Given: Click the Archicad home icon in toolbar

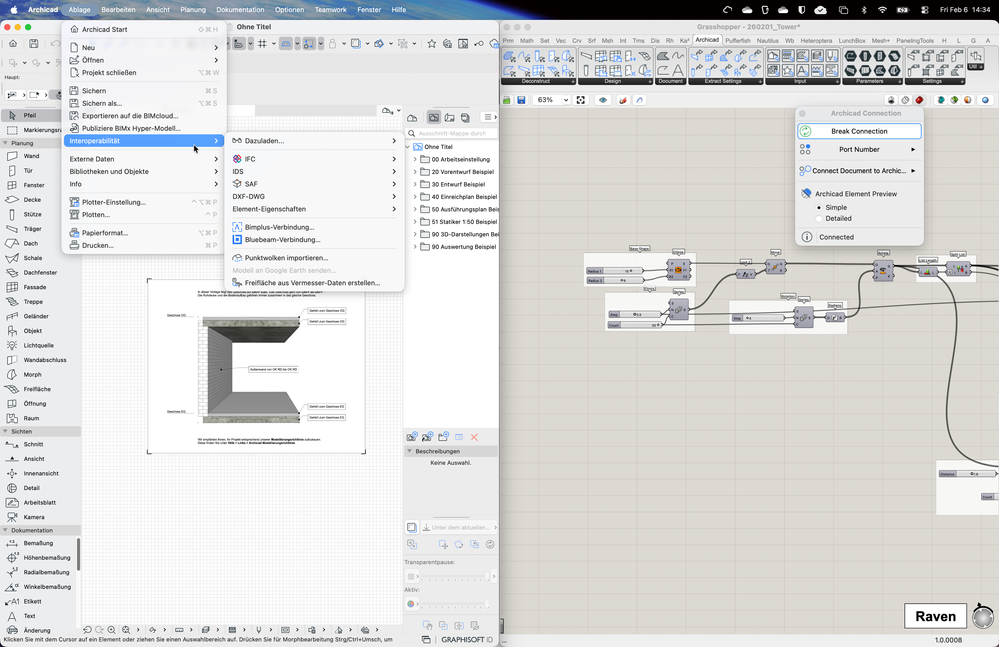Looking at the screenshot, I should click(x=13, y=43).
